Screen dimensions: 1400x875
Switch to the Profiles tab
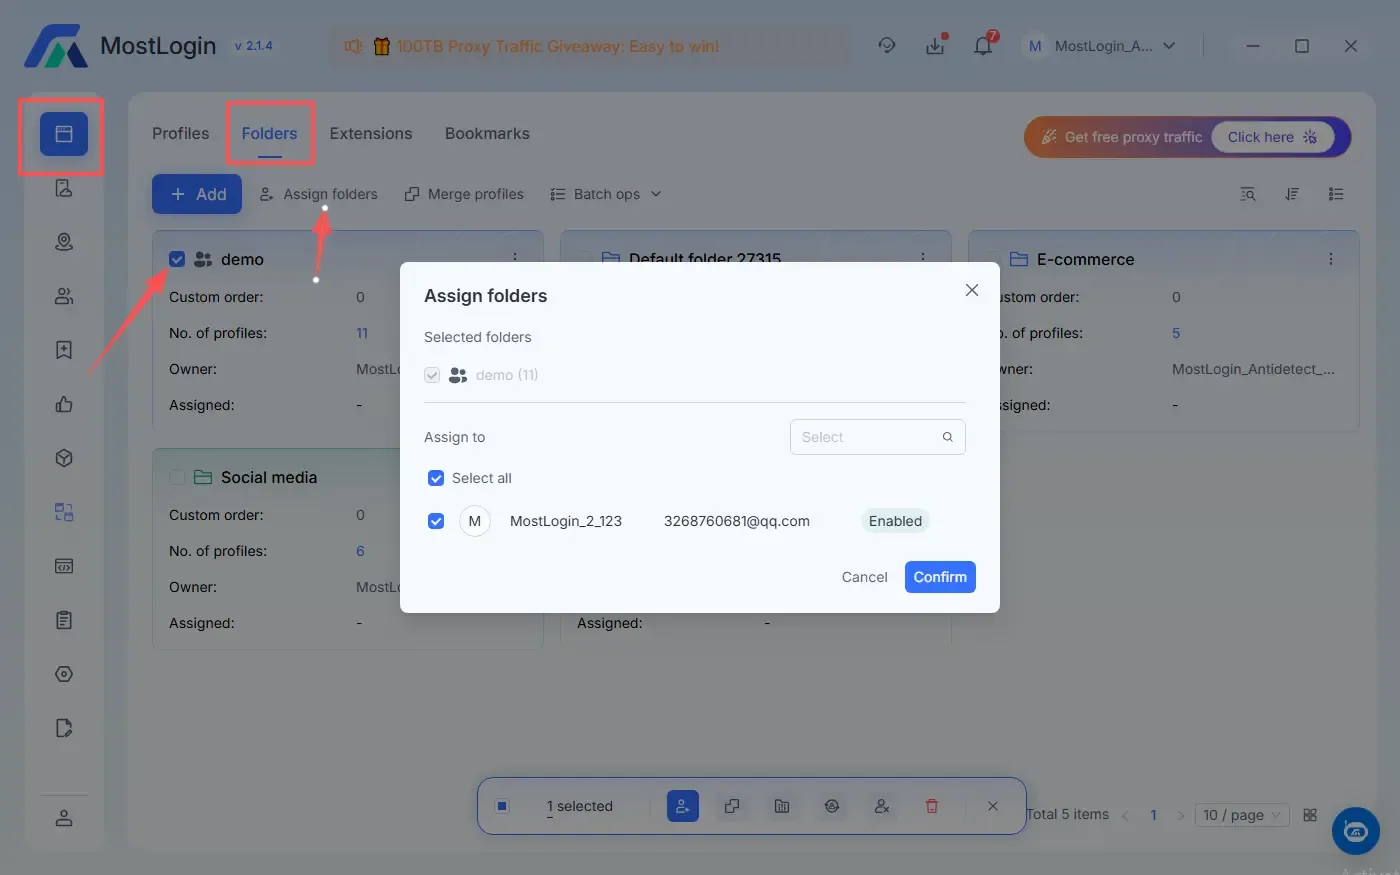tap(181, 134)
